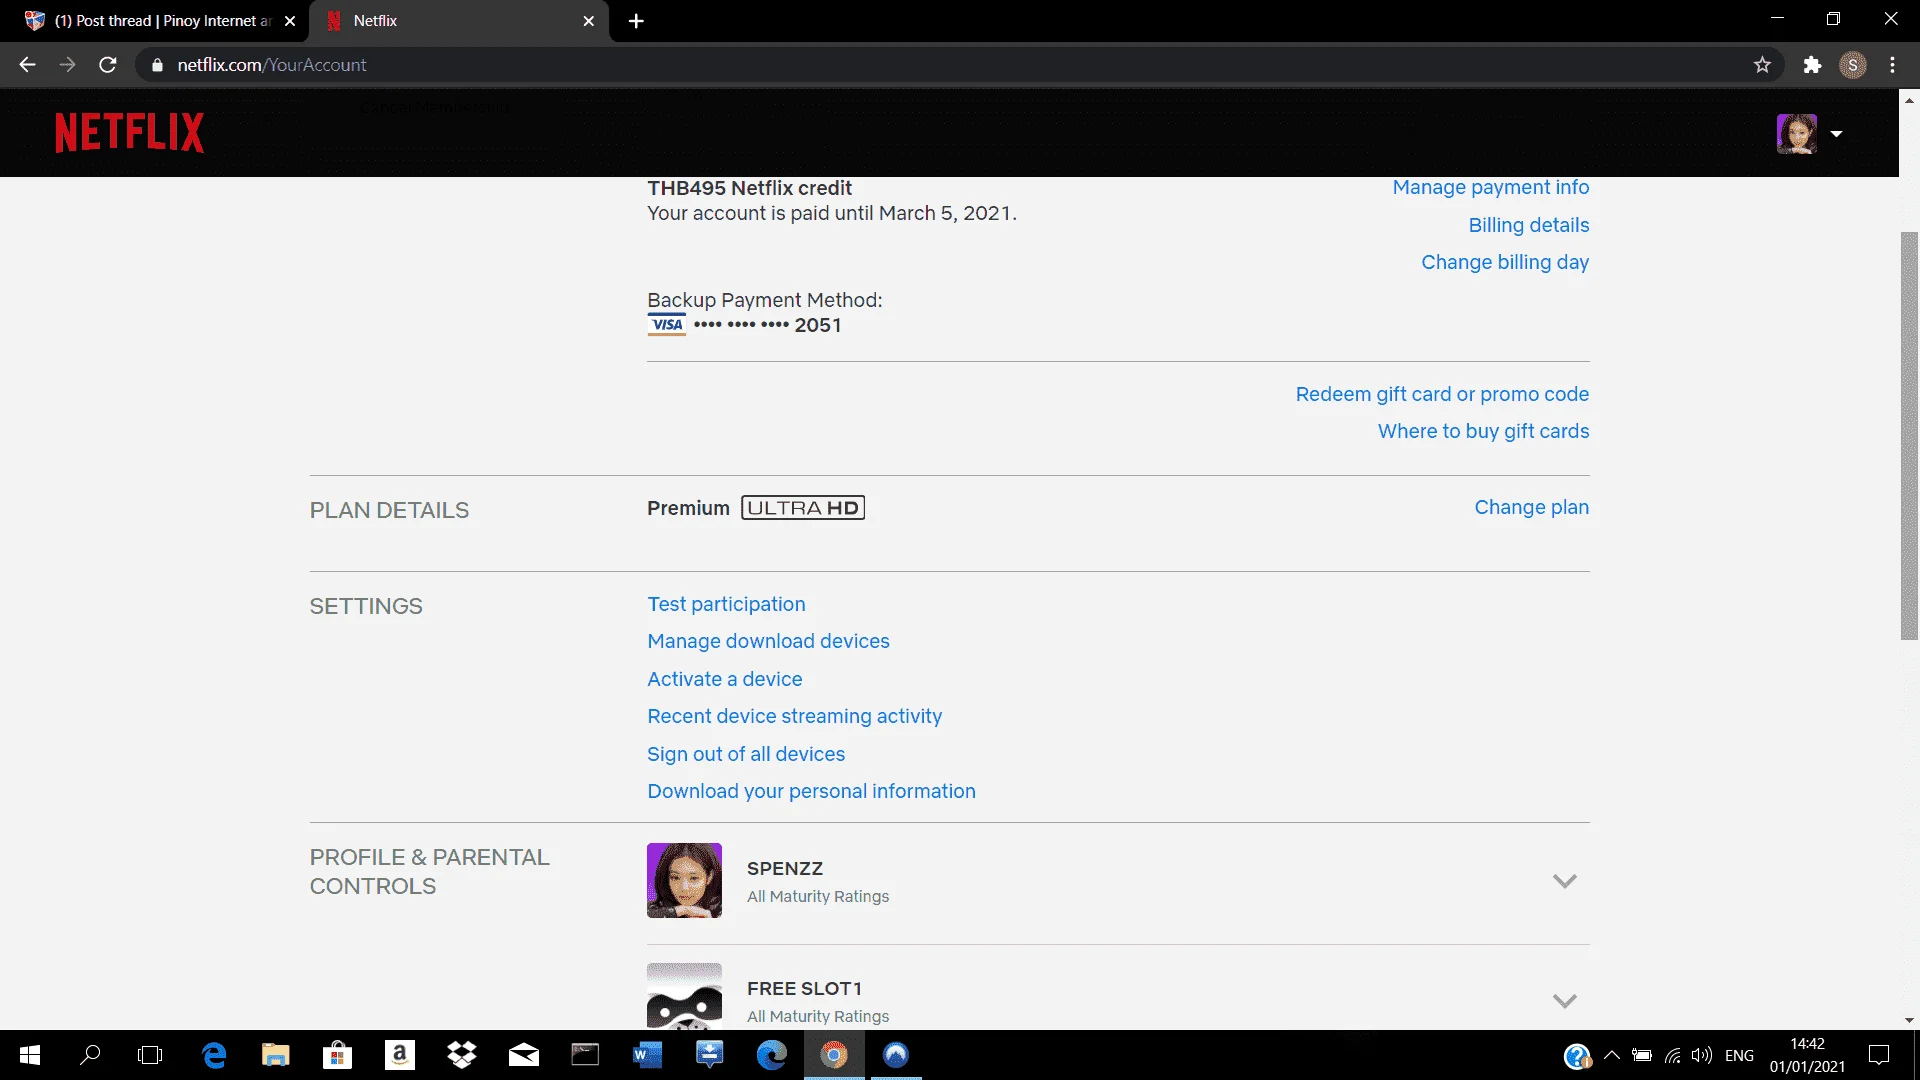This screenshot has height=1080, width=1920.
Task: Open Manage payment info
Action: point(1490,187)
